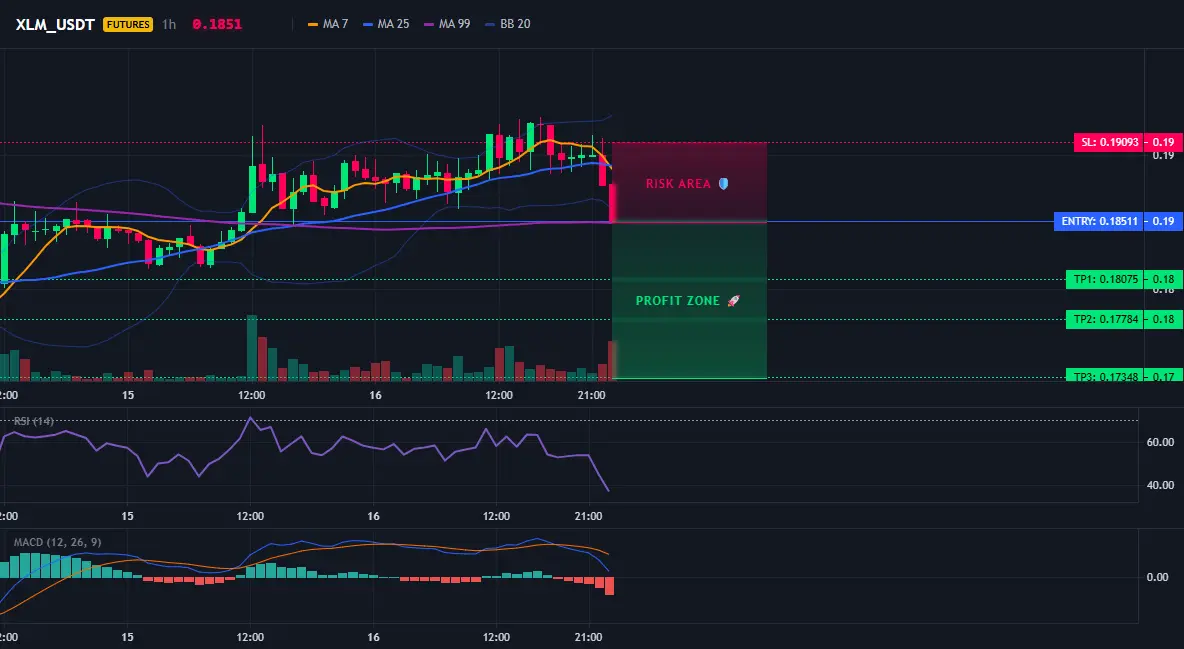Viewport: 1184px width, 649px height.
Task: Click the SL: 0.19093 stop-loss label
Action: [x=1109, y=142]
